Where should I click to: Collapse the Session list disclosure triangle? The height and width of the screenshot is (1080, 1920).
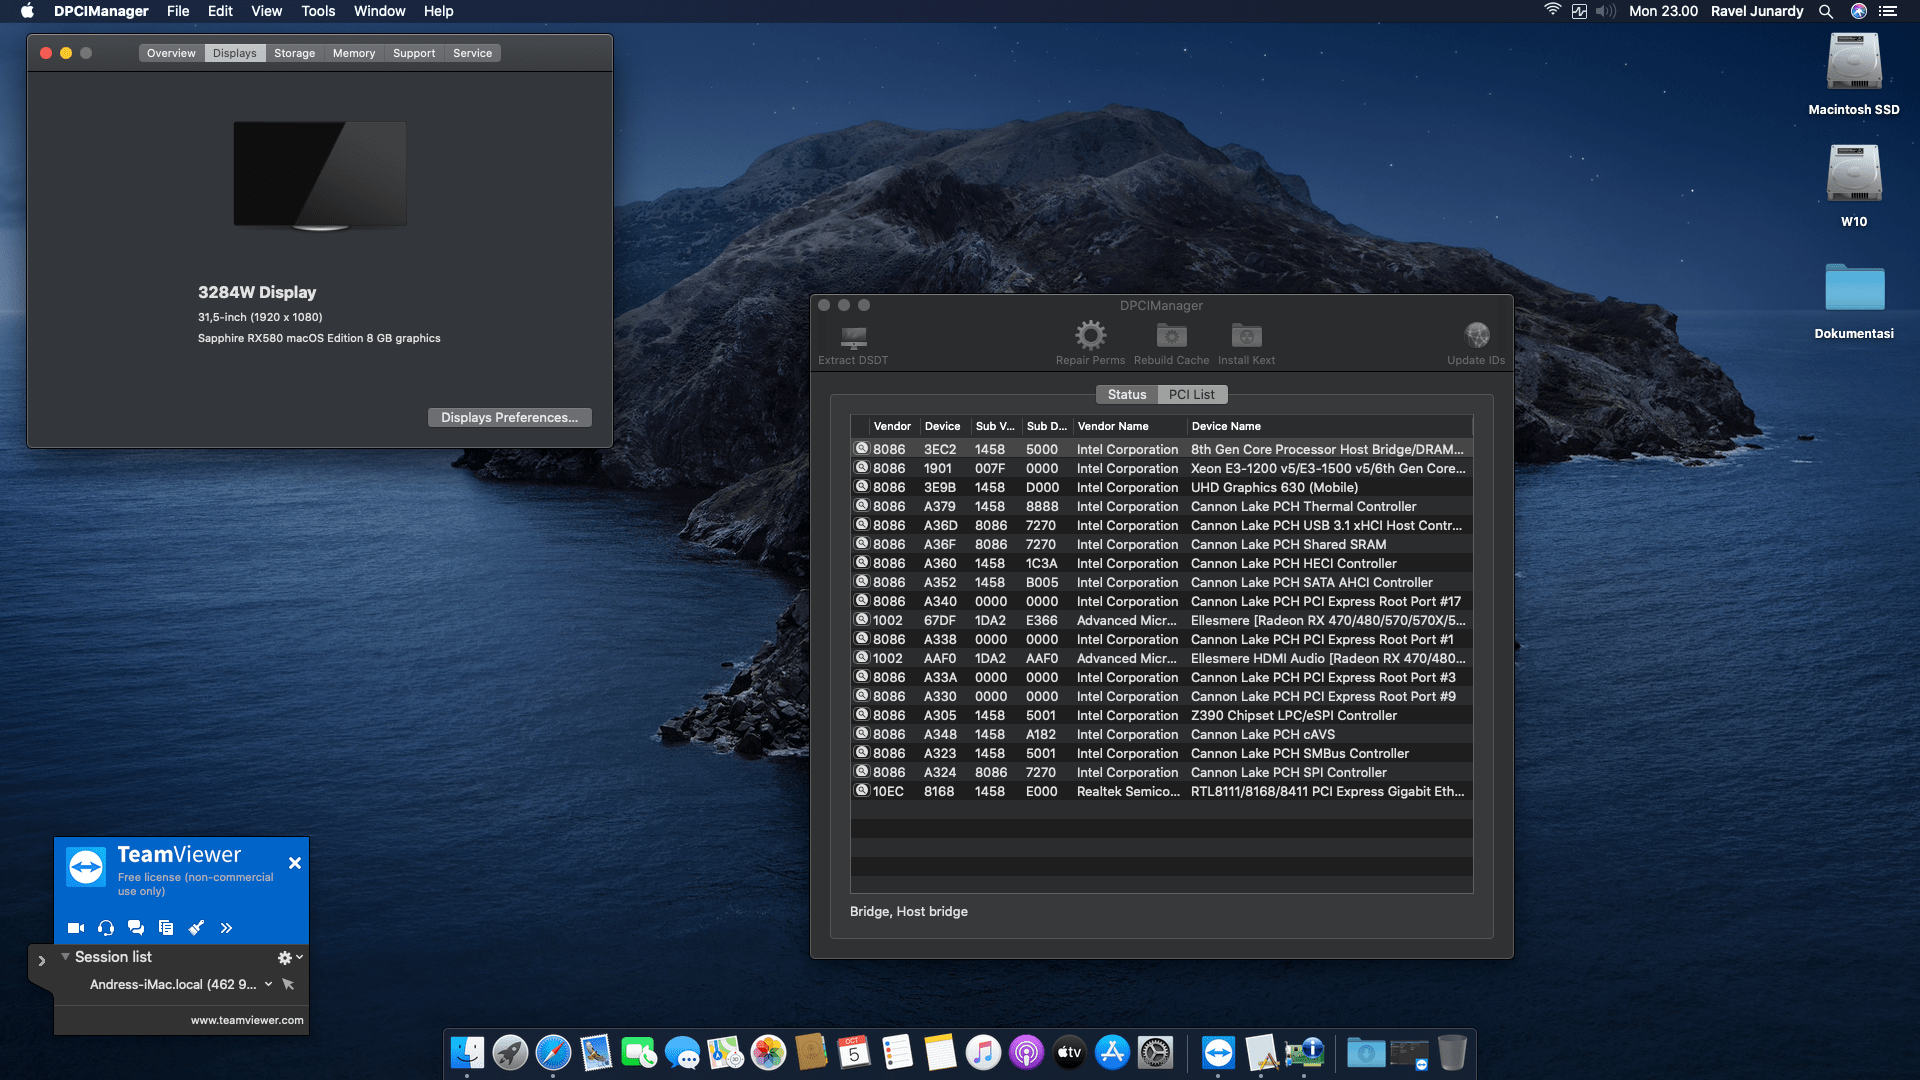(x=65, y=957)
